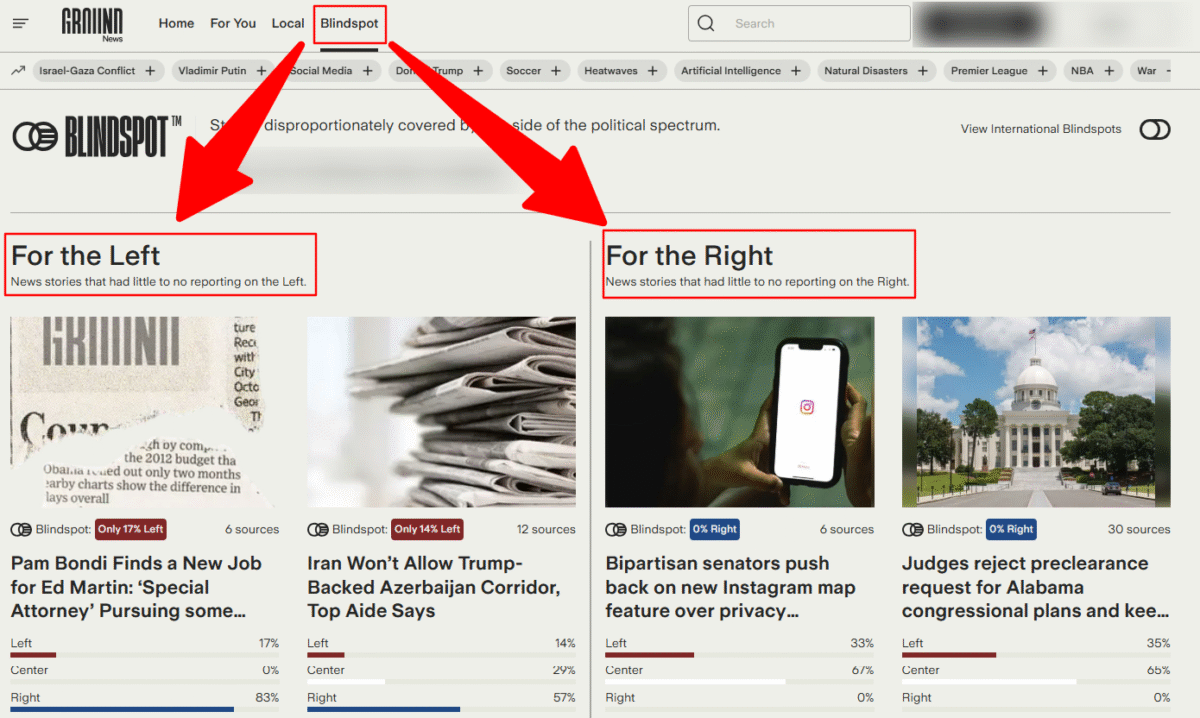Viewport: 1200px width, 718px height.
Task: Click 'View International Blindspots' label
Action: click(1041, 129)
